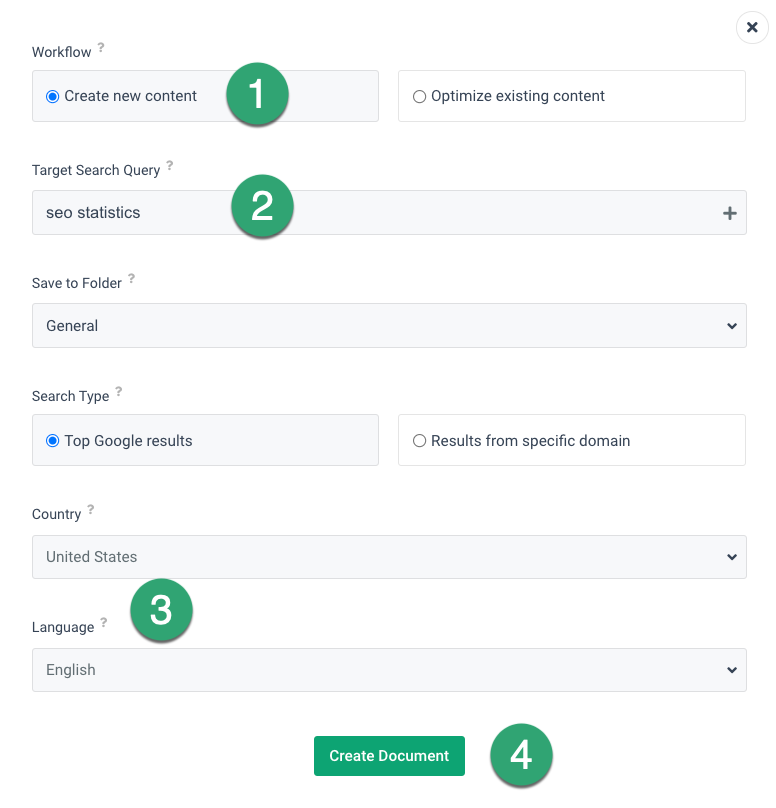776x808 pixels.
Task: Open the English language dropdown
Action: pyautogui.click(x=389, y=670)
